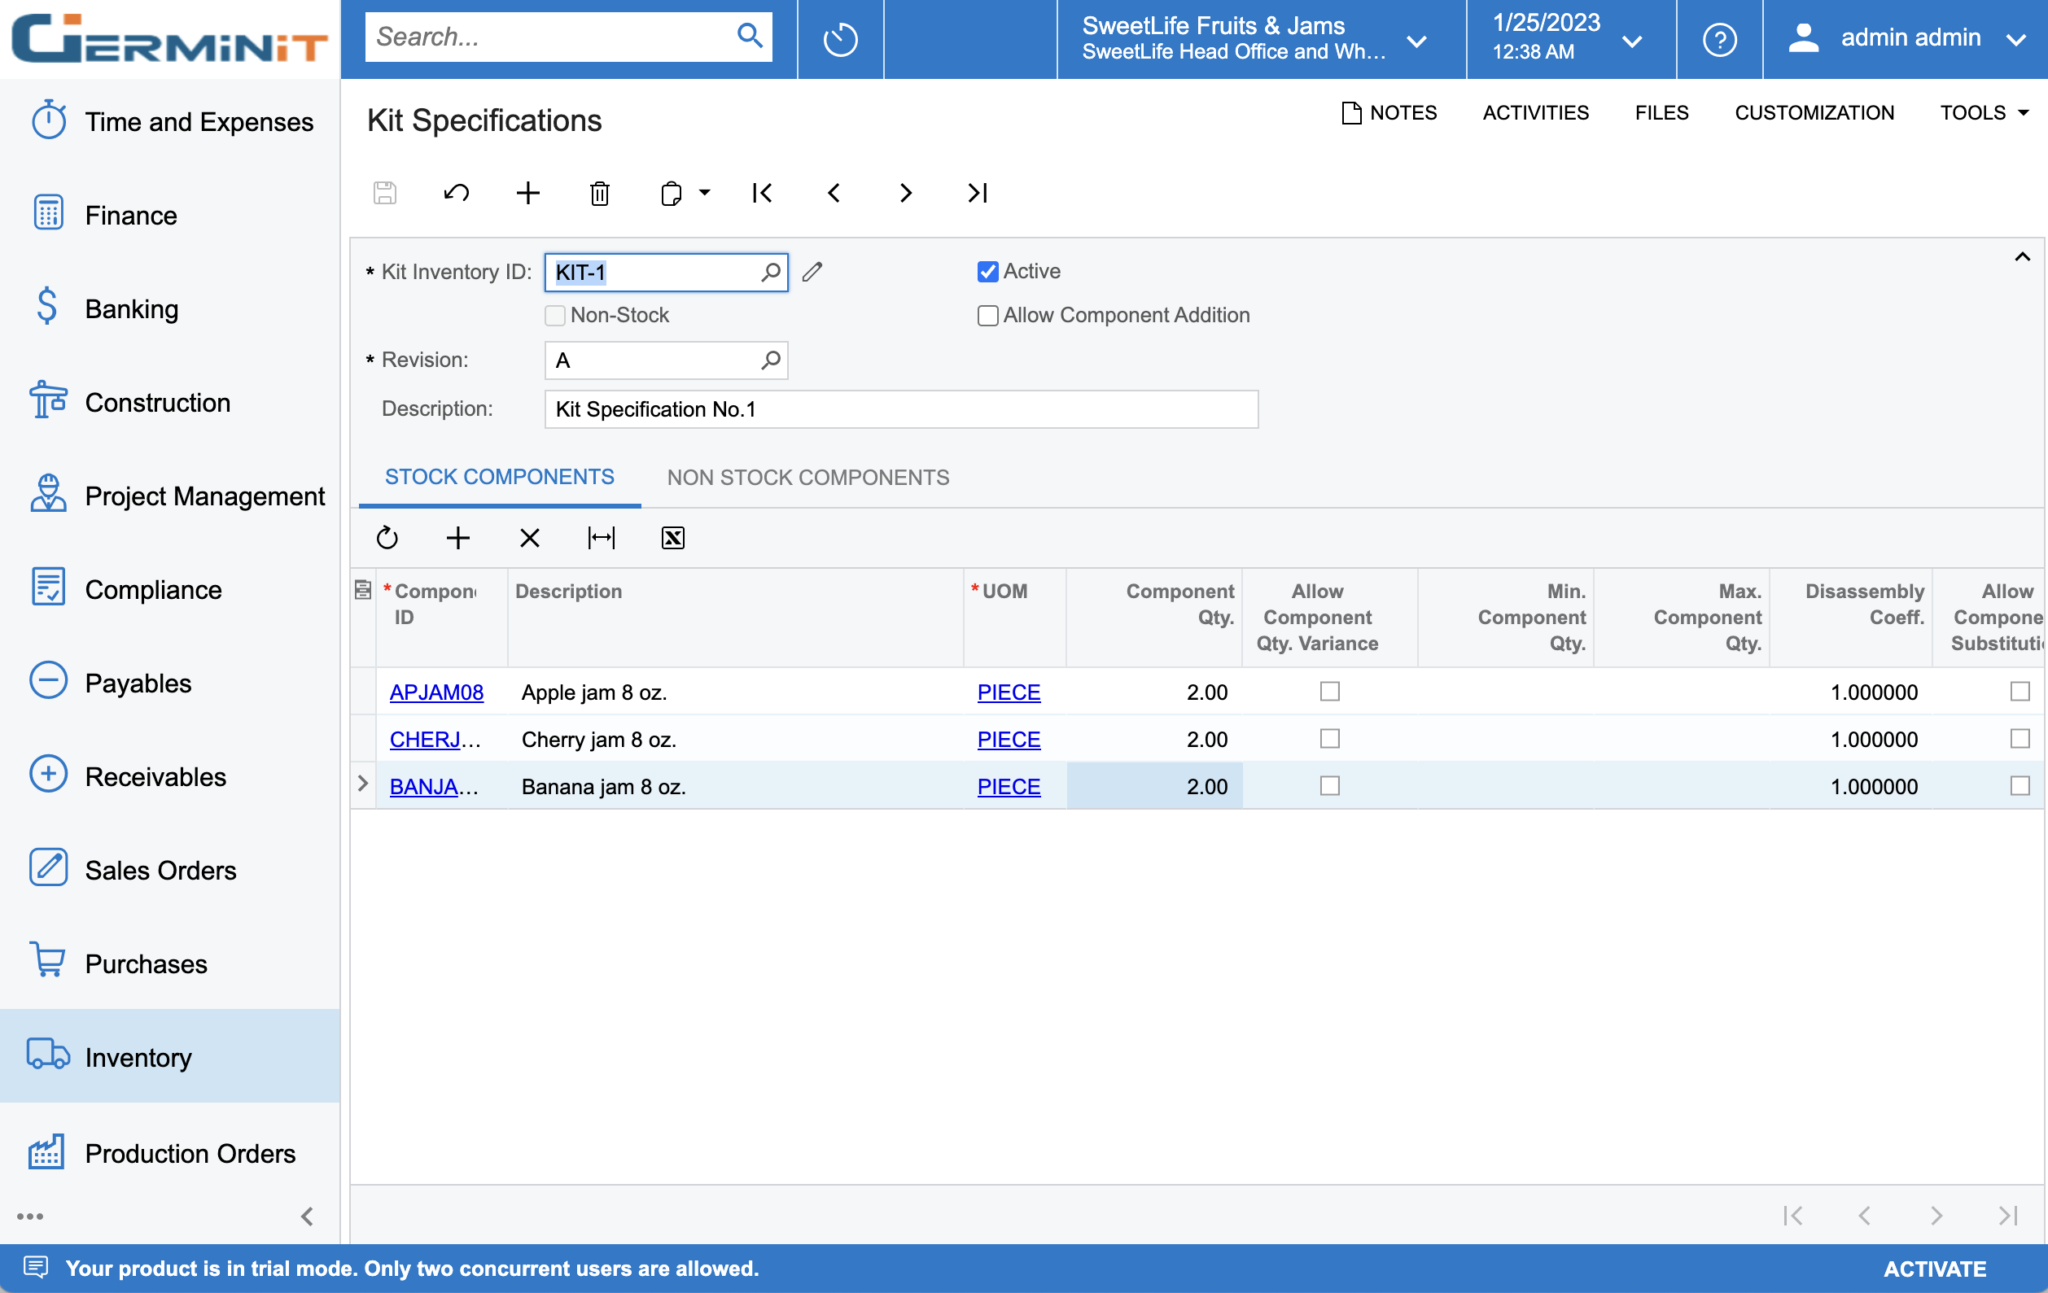Uncheck the Active checkbox

tap(987, 270)
